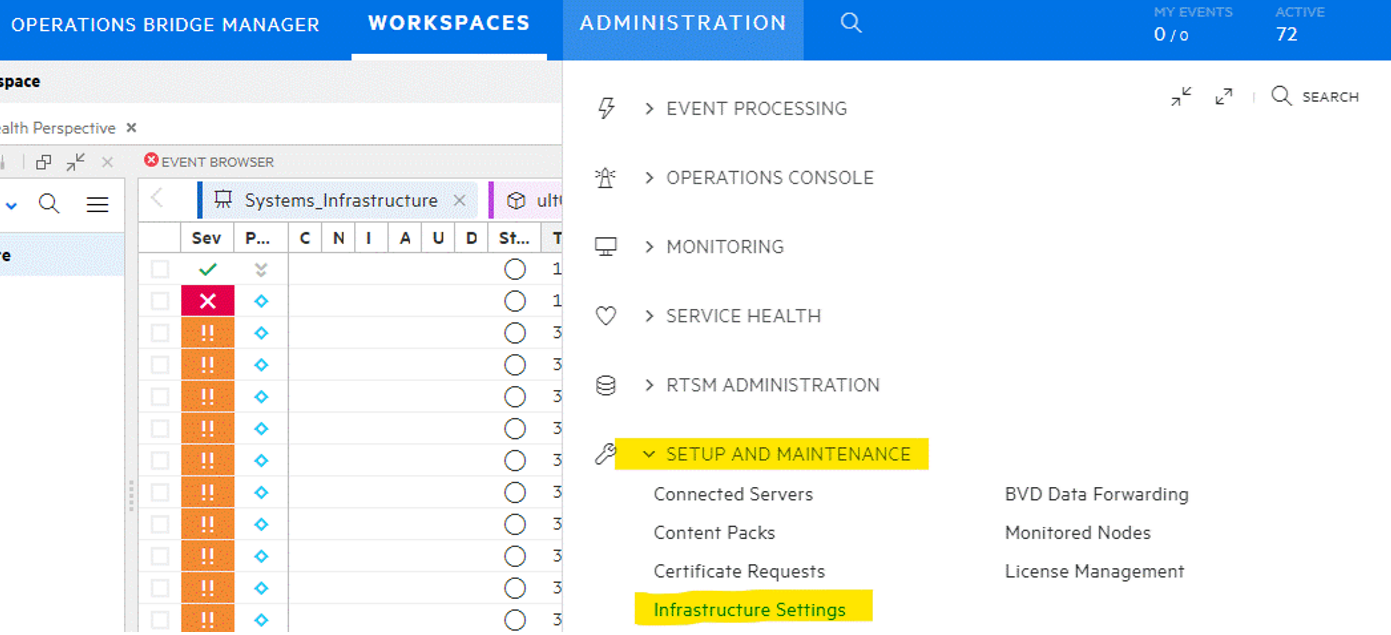Viewport: 1391px width, 635px height.
Task: Click the grey double-chevron priority icon
Action: tap(261, 269)
